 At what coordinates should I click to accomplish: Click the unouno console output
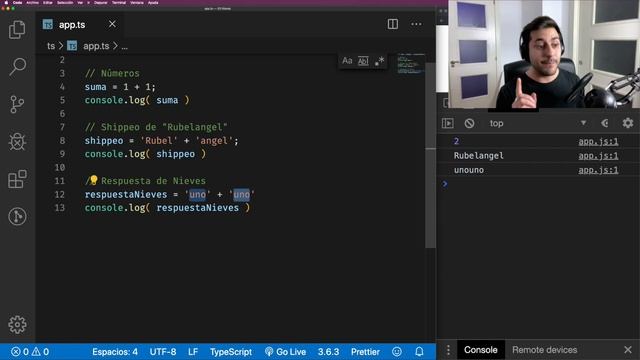pos(469,170)
